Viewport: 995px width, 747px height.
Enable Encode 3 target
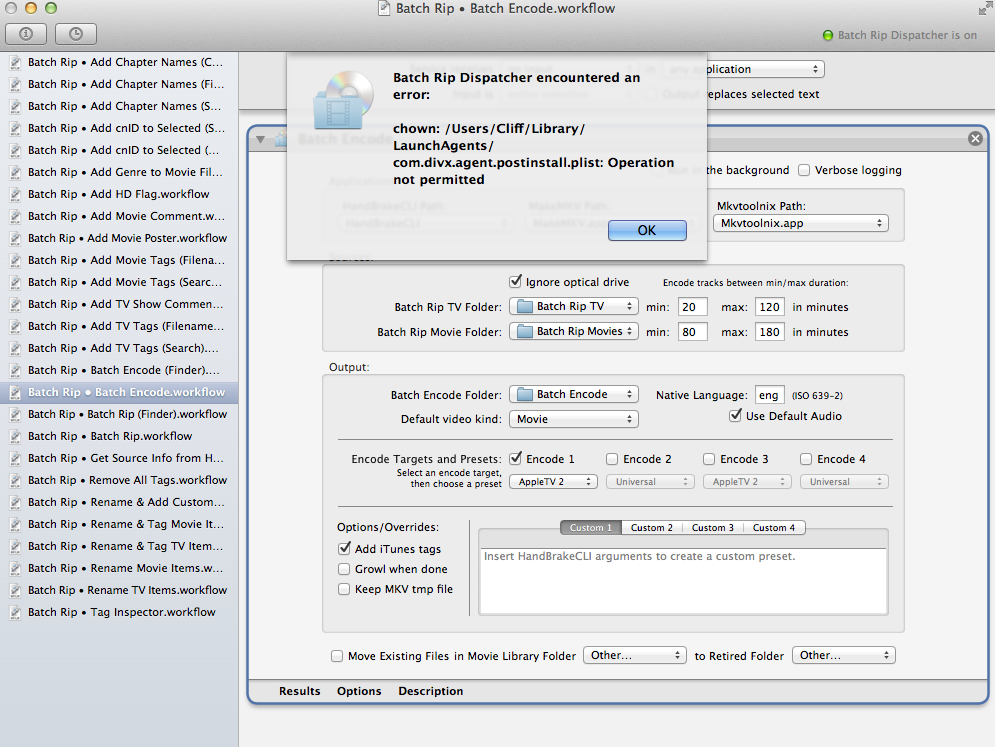pos(709,459)
